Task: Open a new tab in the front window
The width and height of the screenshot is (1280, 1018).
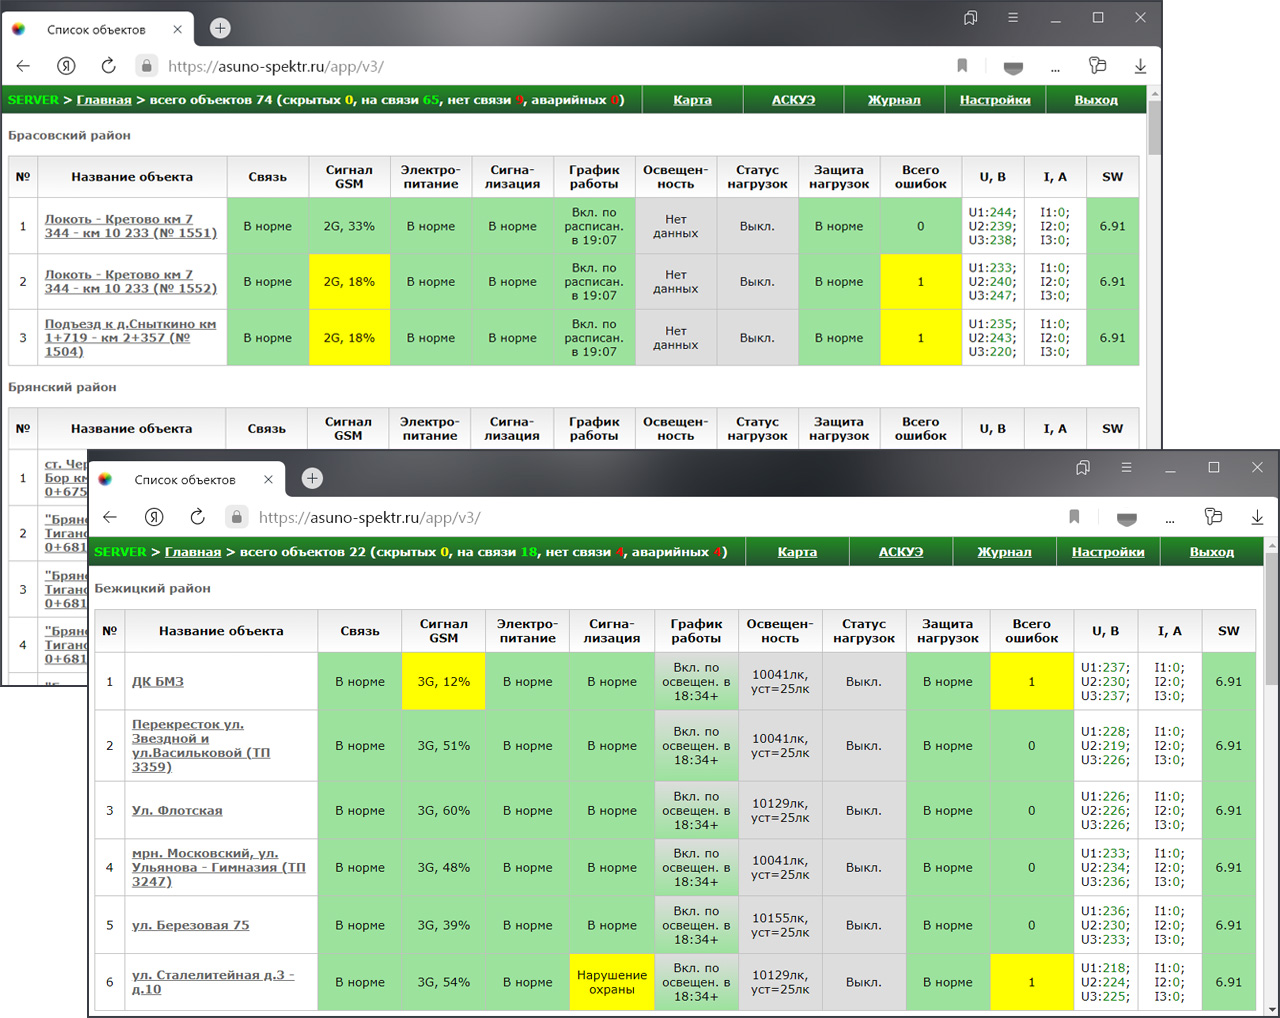Action: (x=312, y=478)
